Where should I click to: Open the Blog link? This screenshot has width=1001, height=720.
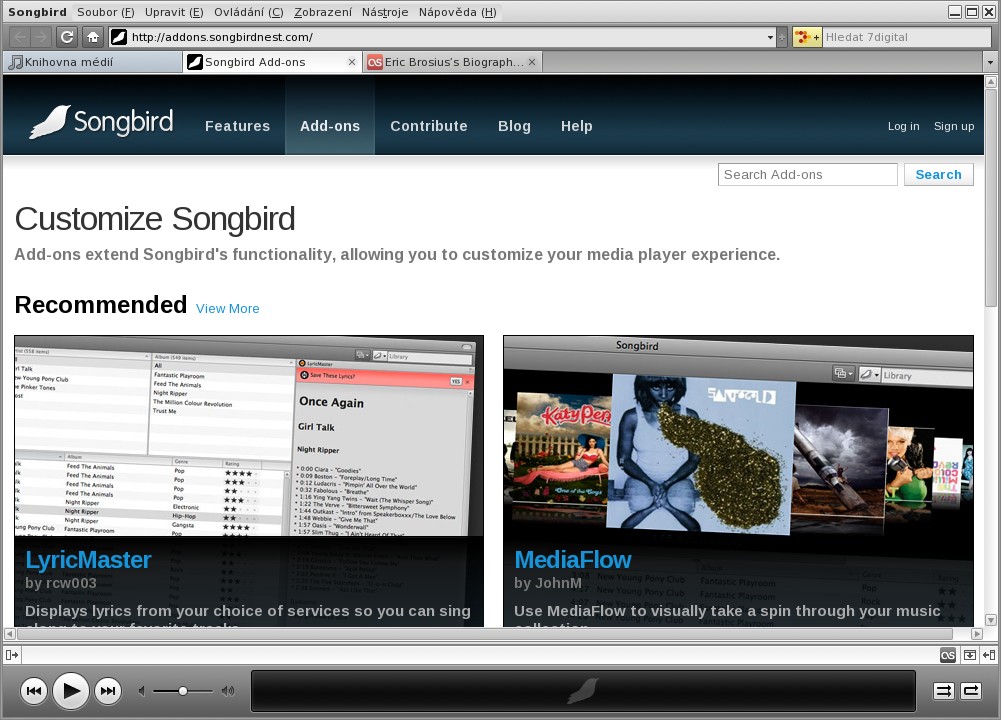(x=515, y=126)
